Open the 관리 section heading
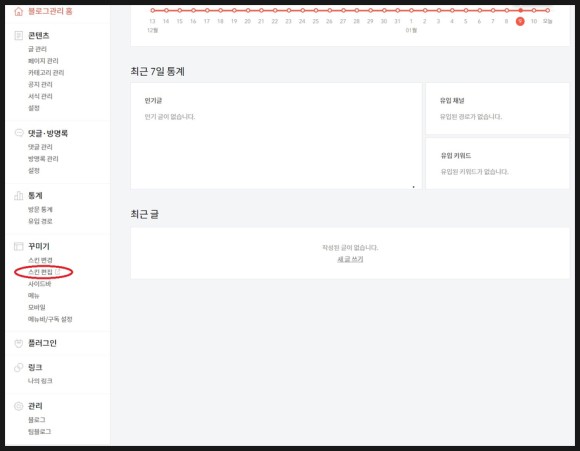580x451 pixels. [x=35, y=406]
